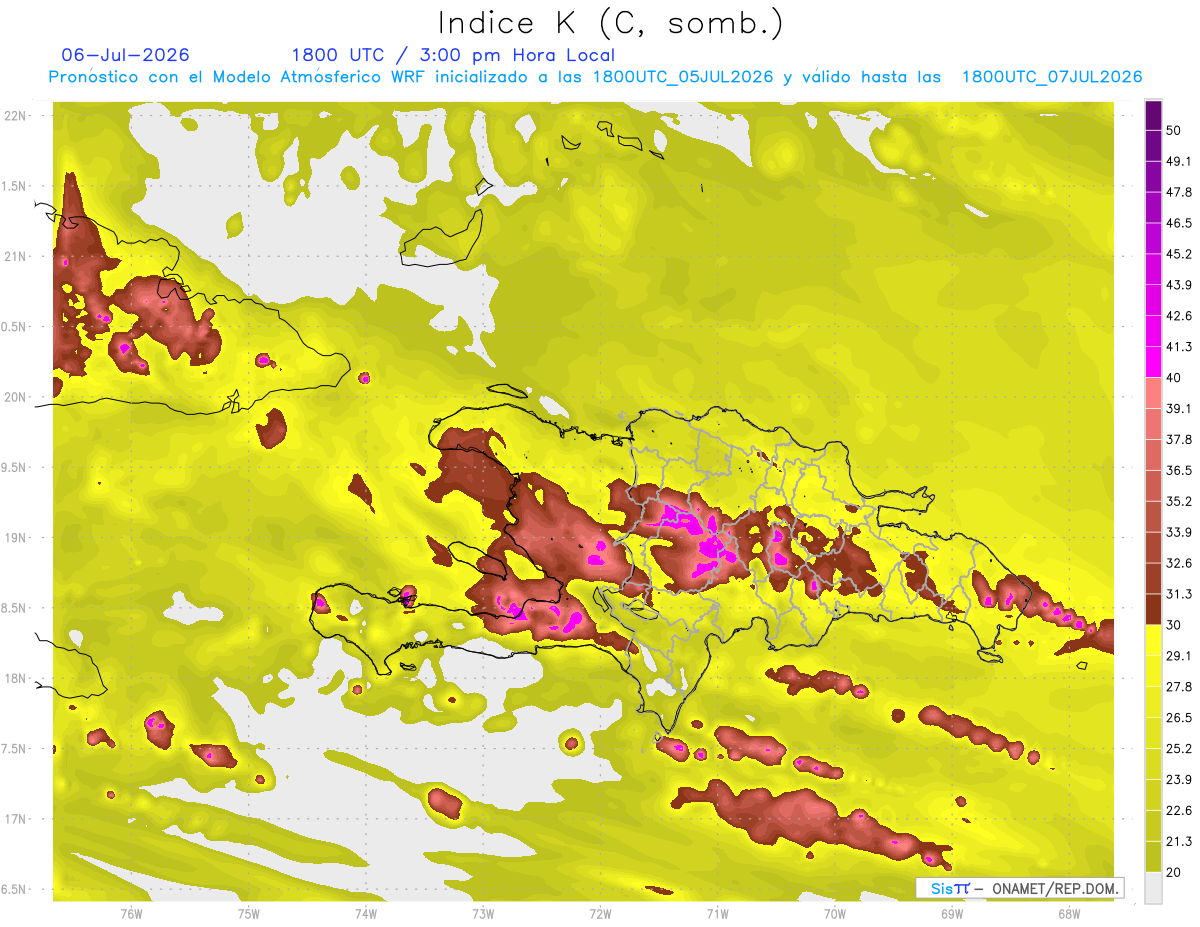Click the latitude axis label "17N"
Image resolution: width=1200 pixels, height=927 pixels.
tap(16, 820)
